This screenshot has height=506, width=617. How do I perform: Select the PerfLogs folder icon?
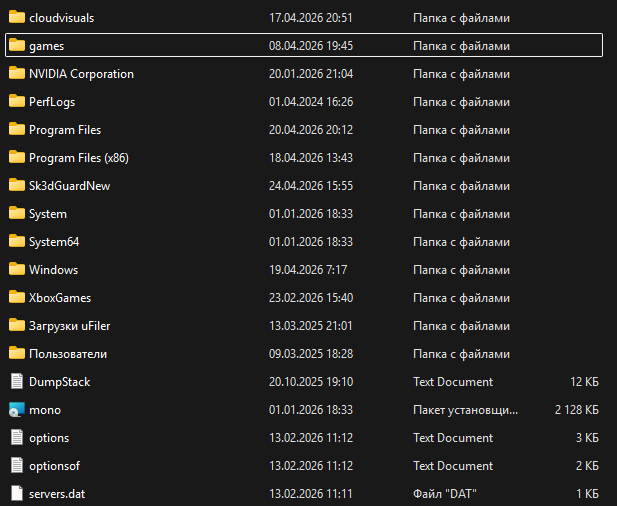16,102
